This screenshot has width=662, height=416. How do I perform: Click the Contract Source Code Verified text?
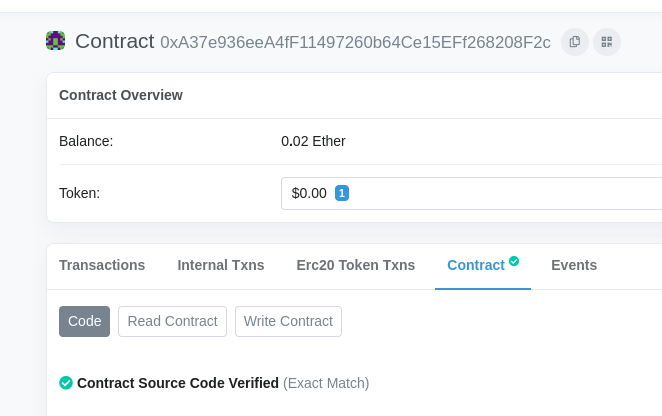178,383
